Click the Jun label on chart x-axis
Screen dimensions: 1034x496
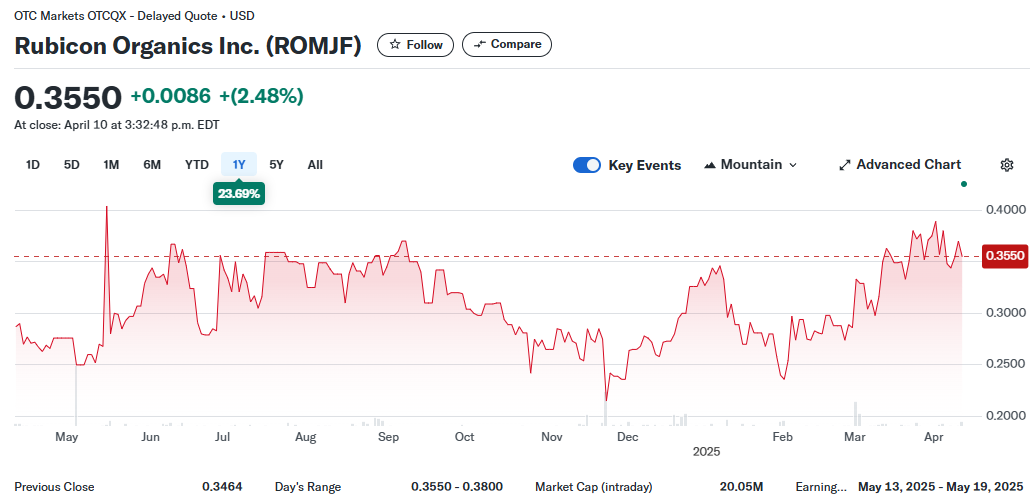click(x=150, y=437)
